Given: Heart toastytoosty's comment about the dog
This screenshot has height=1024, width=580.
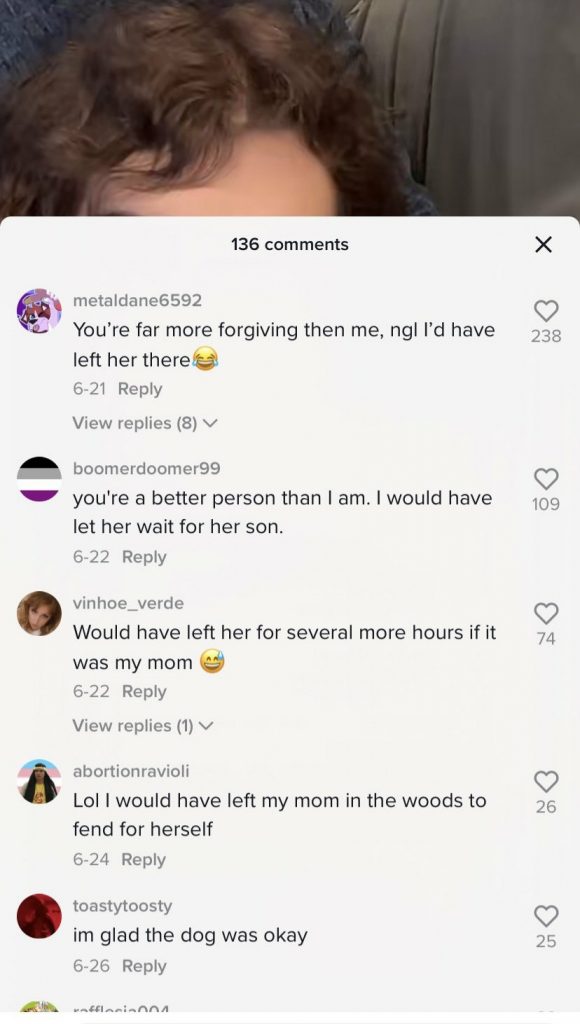Looking at the screenshot, I should [546, 914].
